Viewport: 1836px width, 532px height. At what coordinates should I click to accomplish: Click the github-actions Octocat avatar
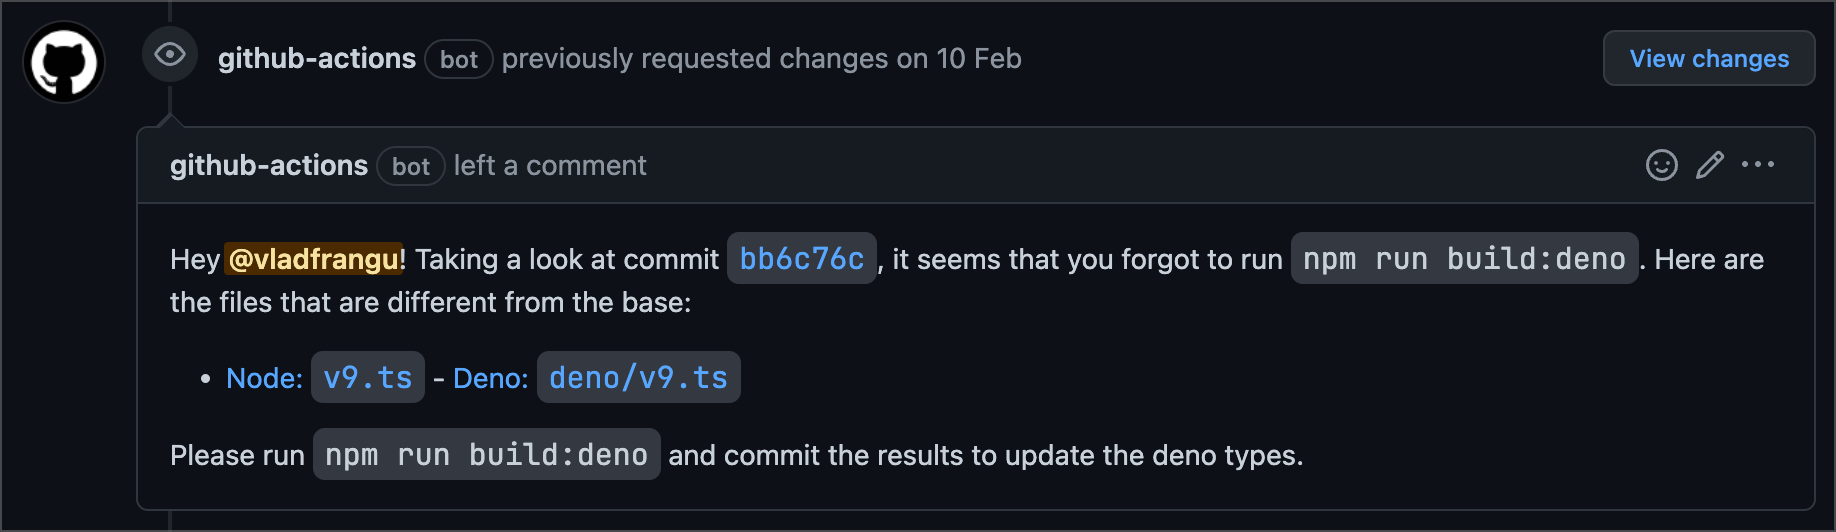coord(64,62)
